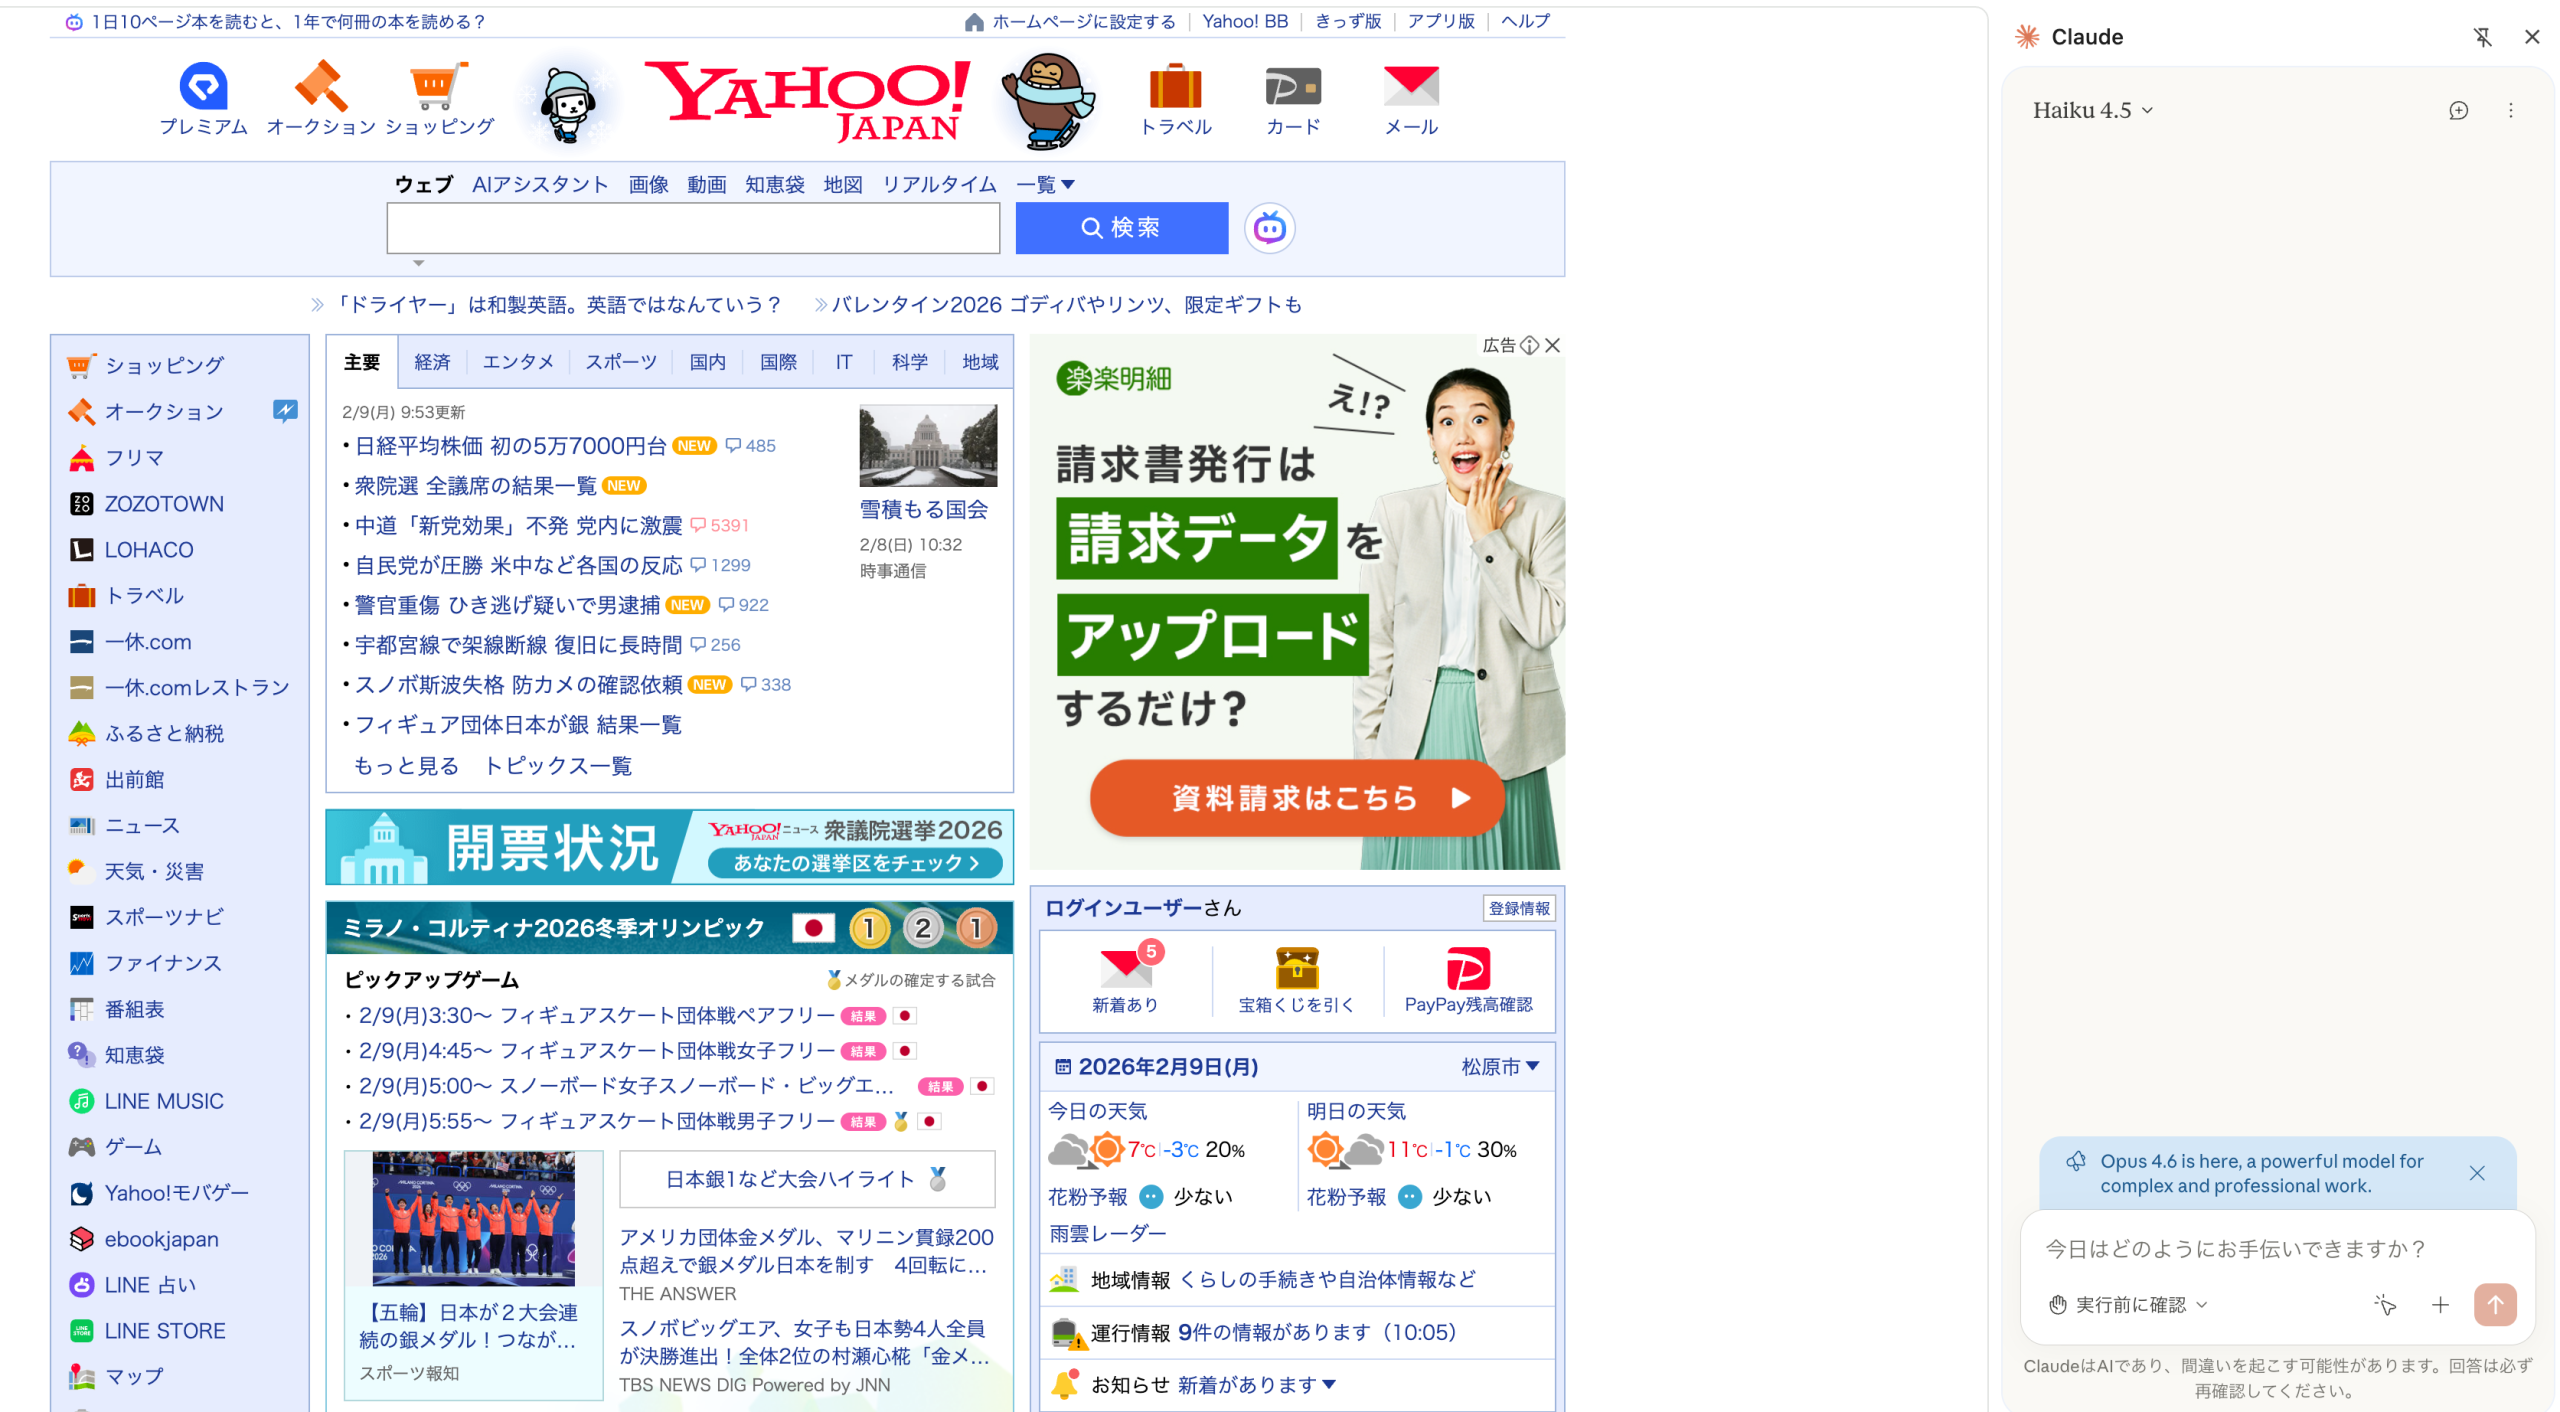Start a new chat in Claude panel
2560x1412 pixels.
point(2458,111)
